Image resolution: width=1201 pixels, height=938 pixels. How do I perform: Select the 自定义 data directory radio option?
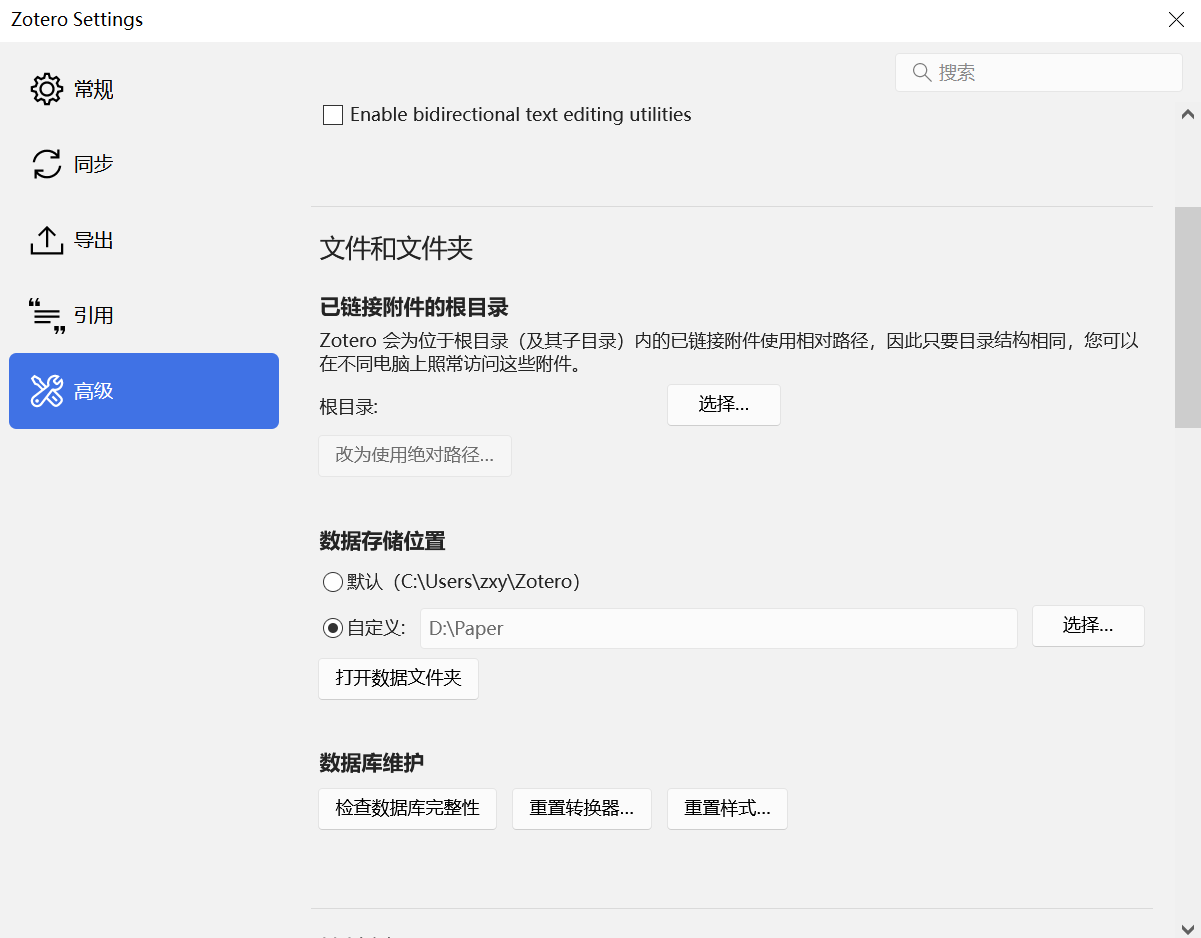coord(333,628)
